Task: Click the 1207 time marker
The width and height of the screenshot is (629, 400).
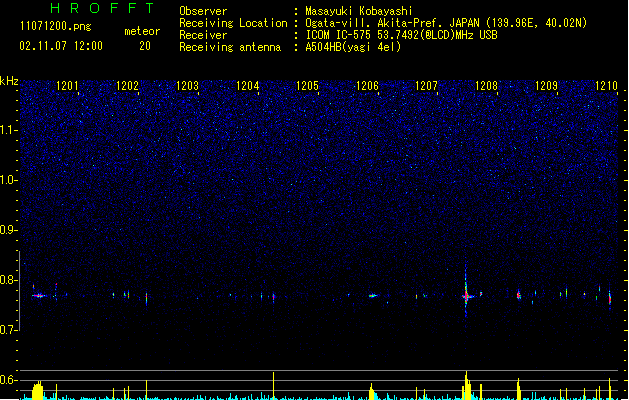Action: pyautogui.click(x=426, y=86)
